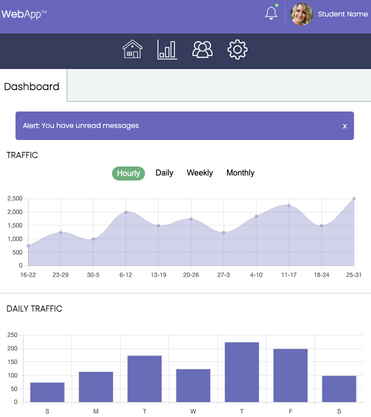The height and width of the screenshot is (417, 371).
Task: Click the Wednesday bar in Daily Traffic
Action: coord(193,385)
